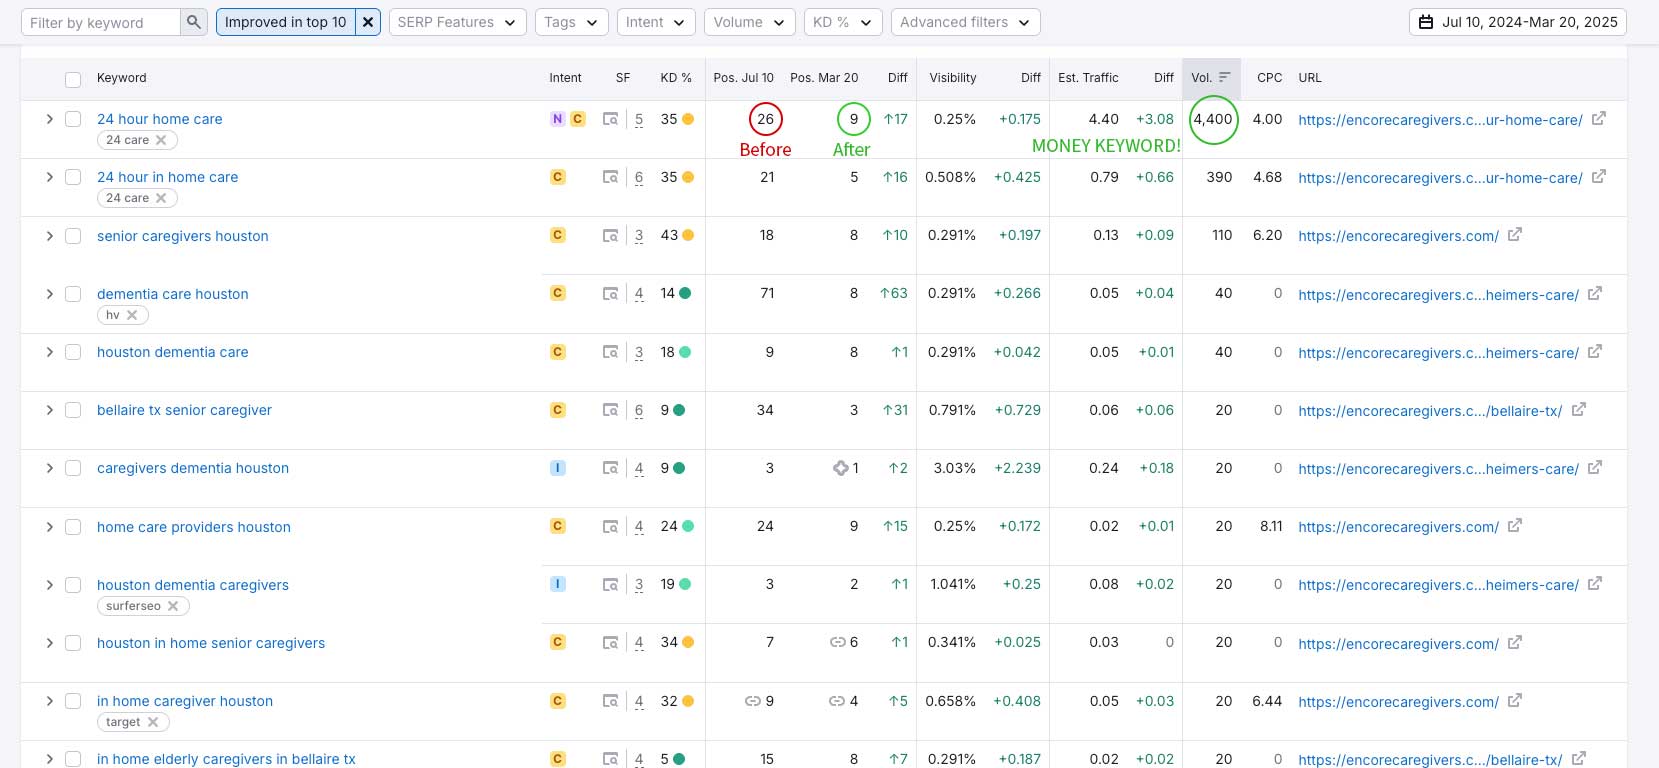Open the 'senior caregivers houston' keyword link
This screenshot has height=768, width=1659.
pos(183,236)
